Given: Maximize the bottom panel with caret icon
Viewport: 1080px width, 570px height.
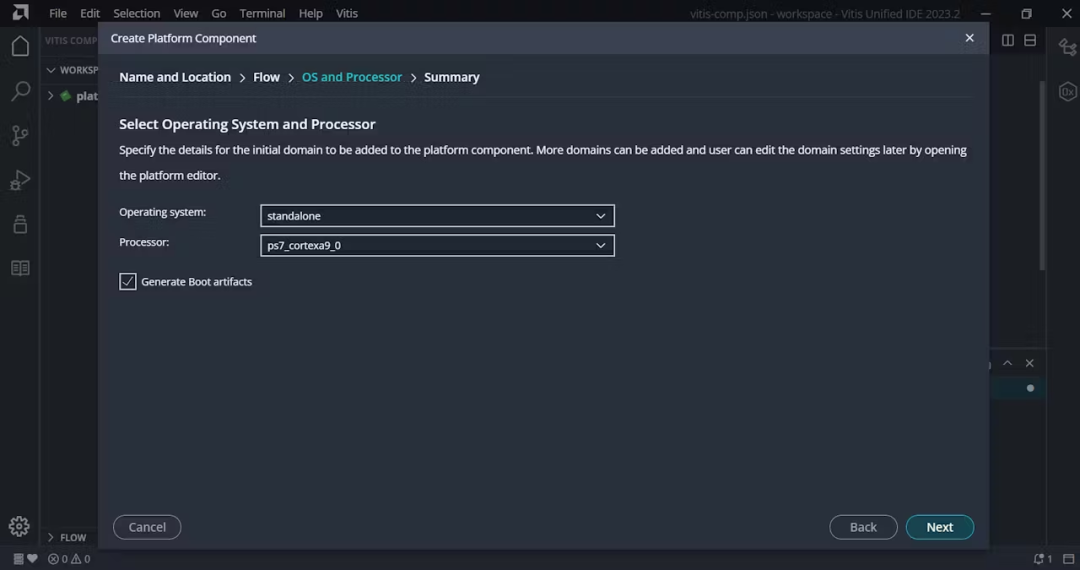Looking at the screenshot, I should tap(1008, 363).
